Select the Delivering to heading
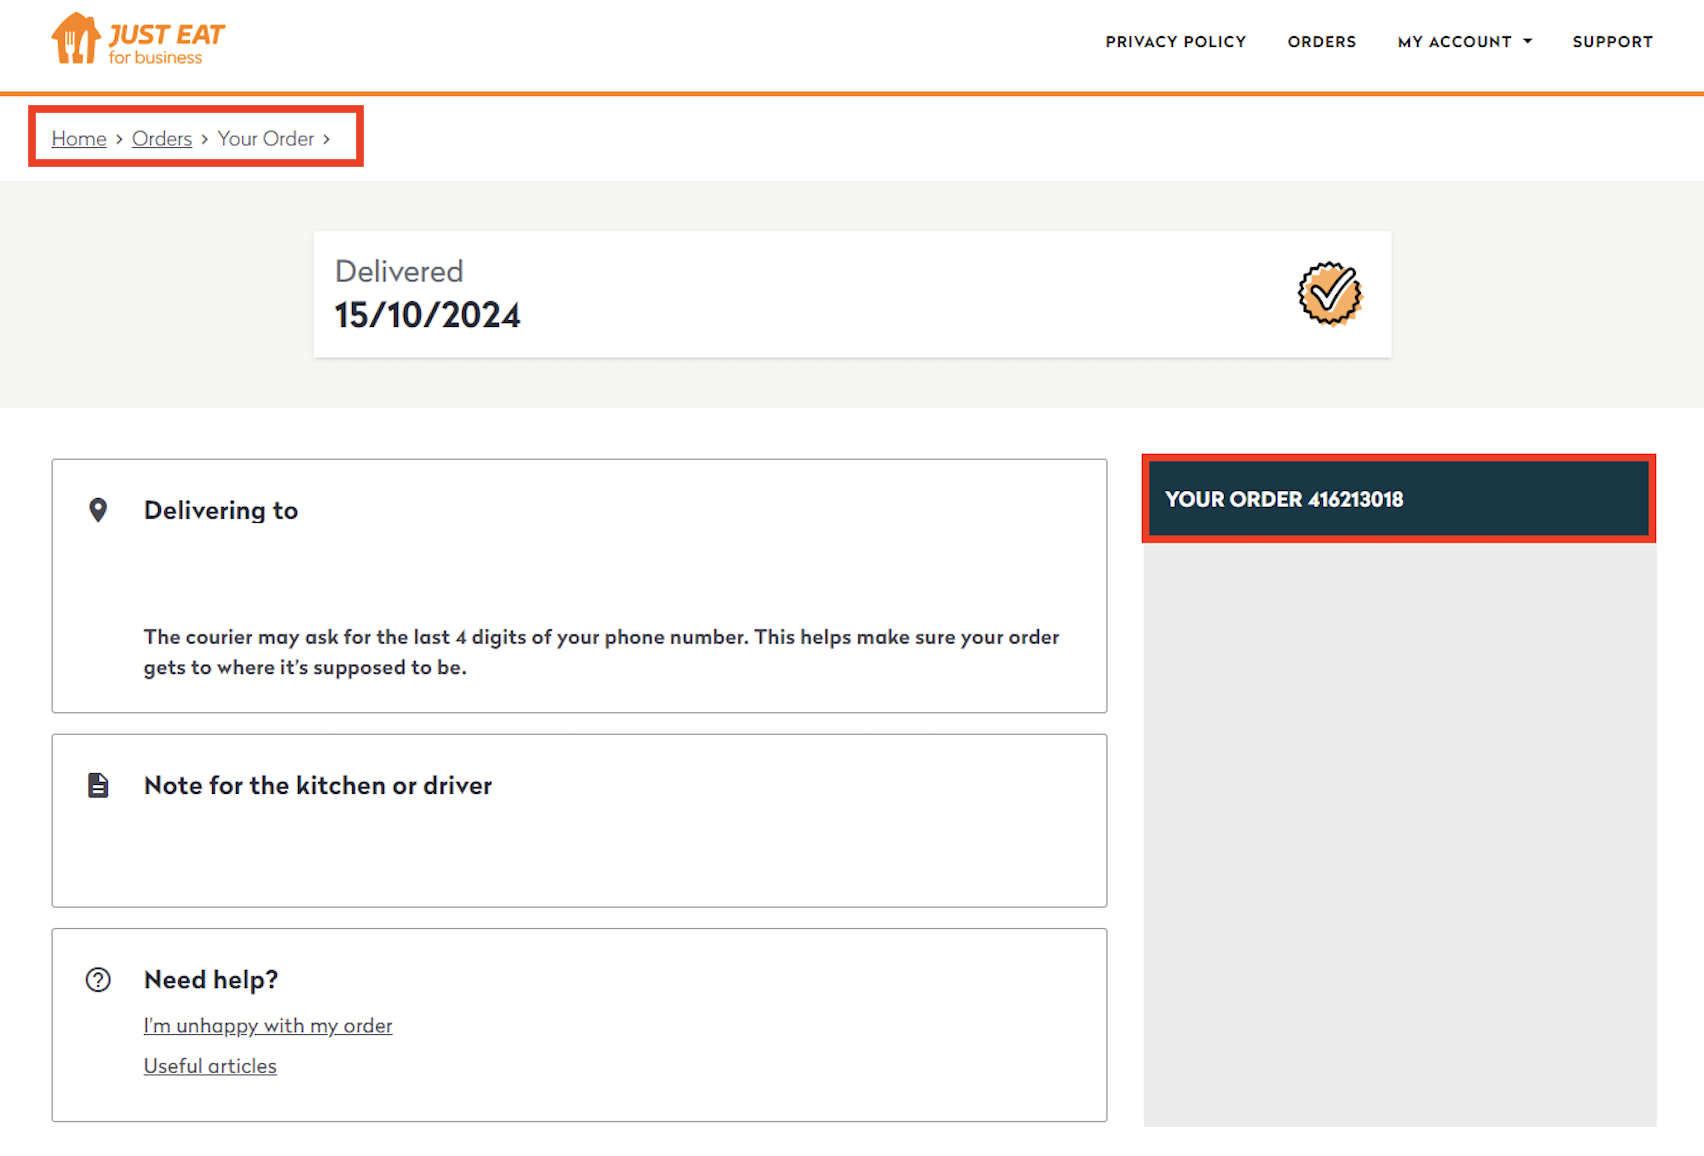1704x1156 pixels. [221, 510]
